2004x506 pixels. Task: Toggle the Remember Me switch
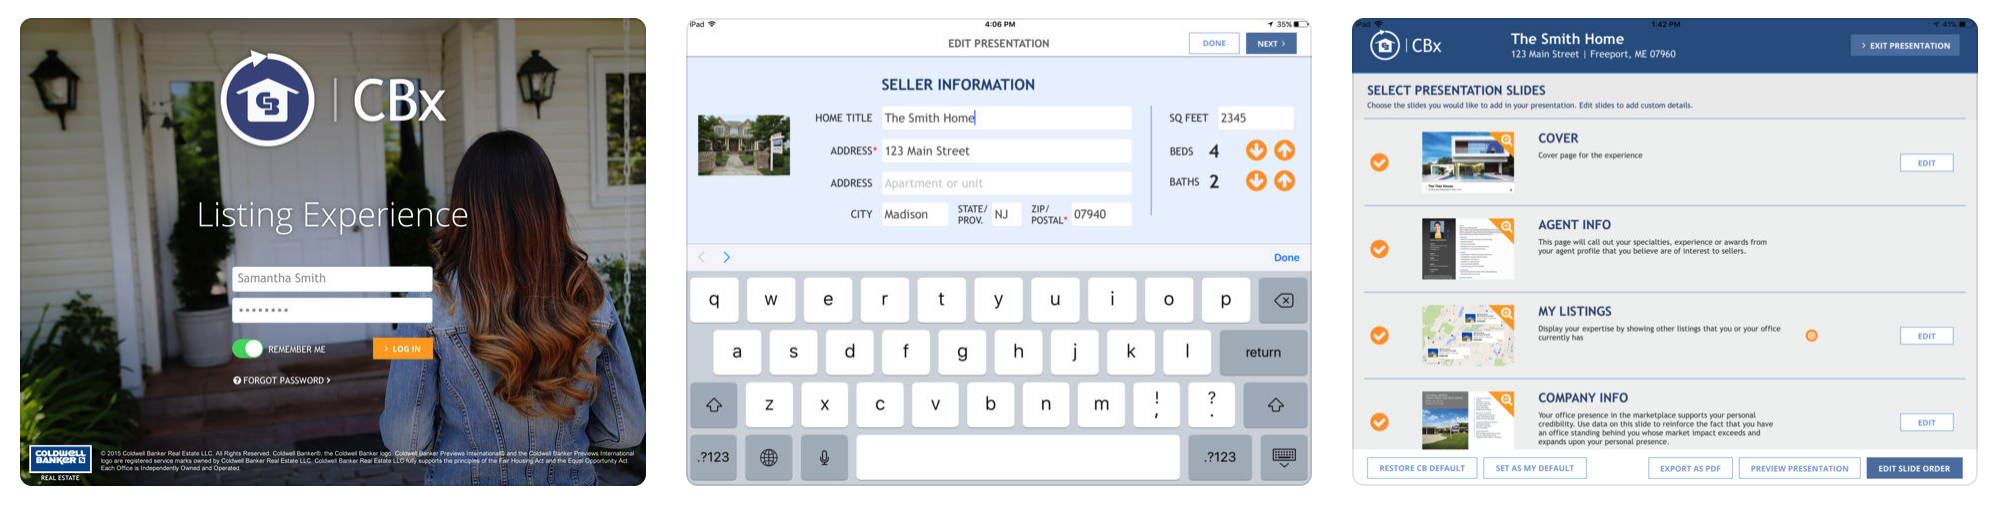click(247, 349)
